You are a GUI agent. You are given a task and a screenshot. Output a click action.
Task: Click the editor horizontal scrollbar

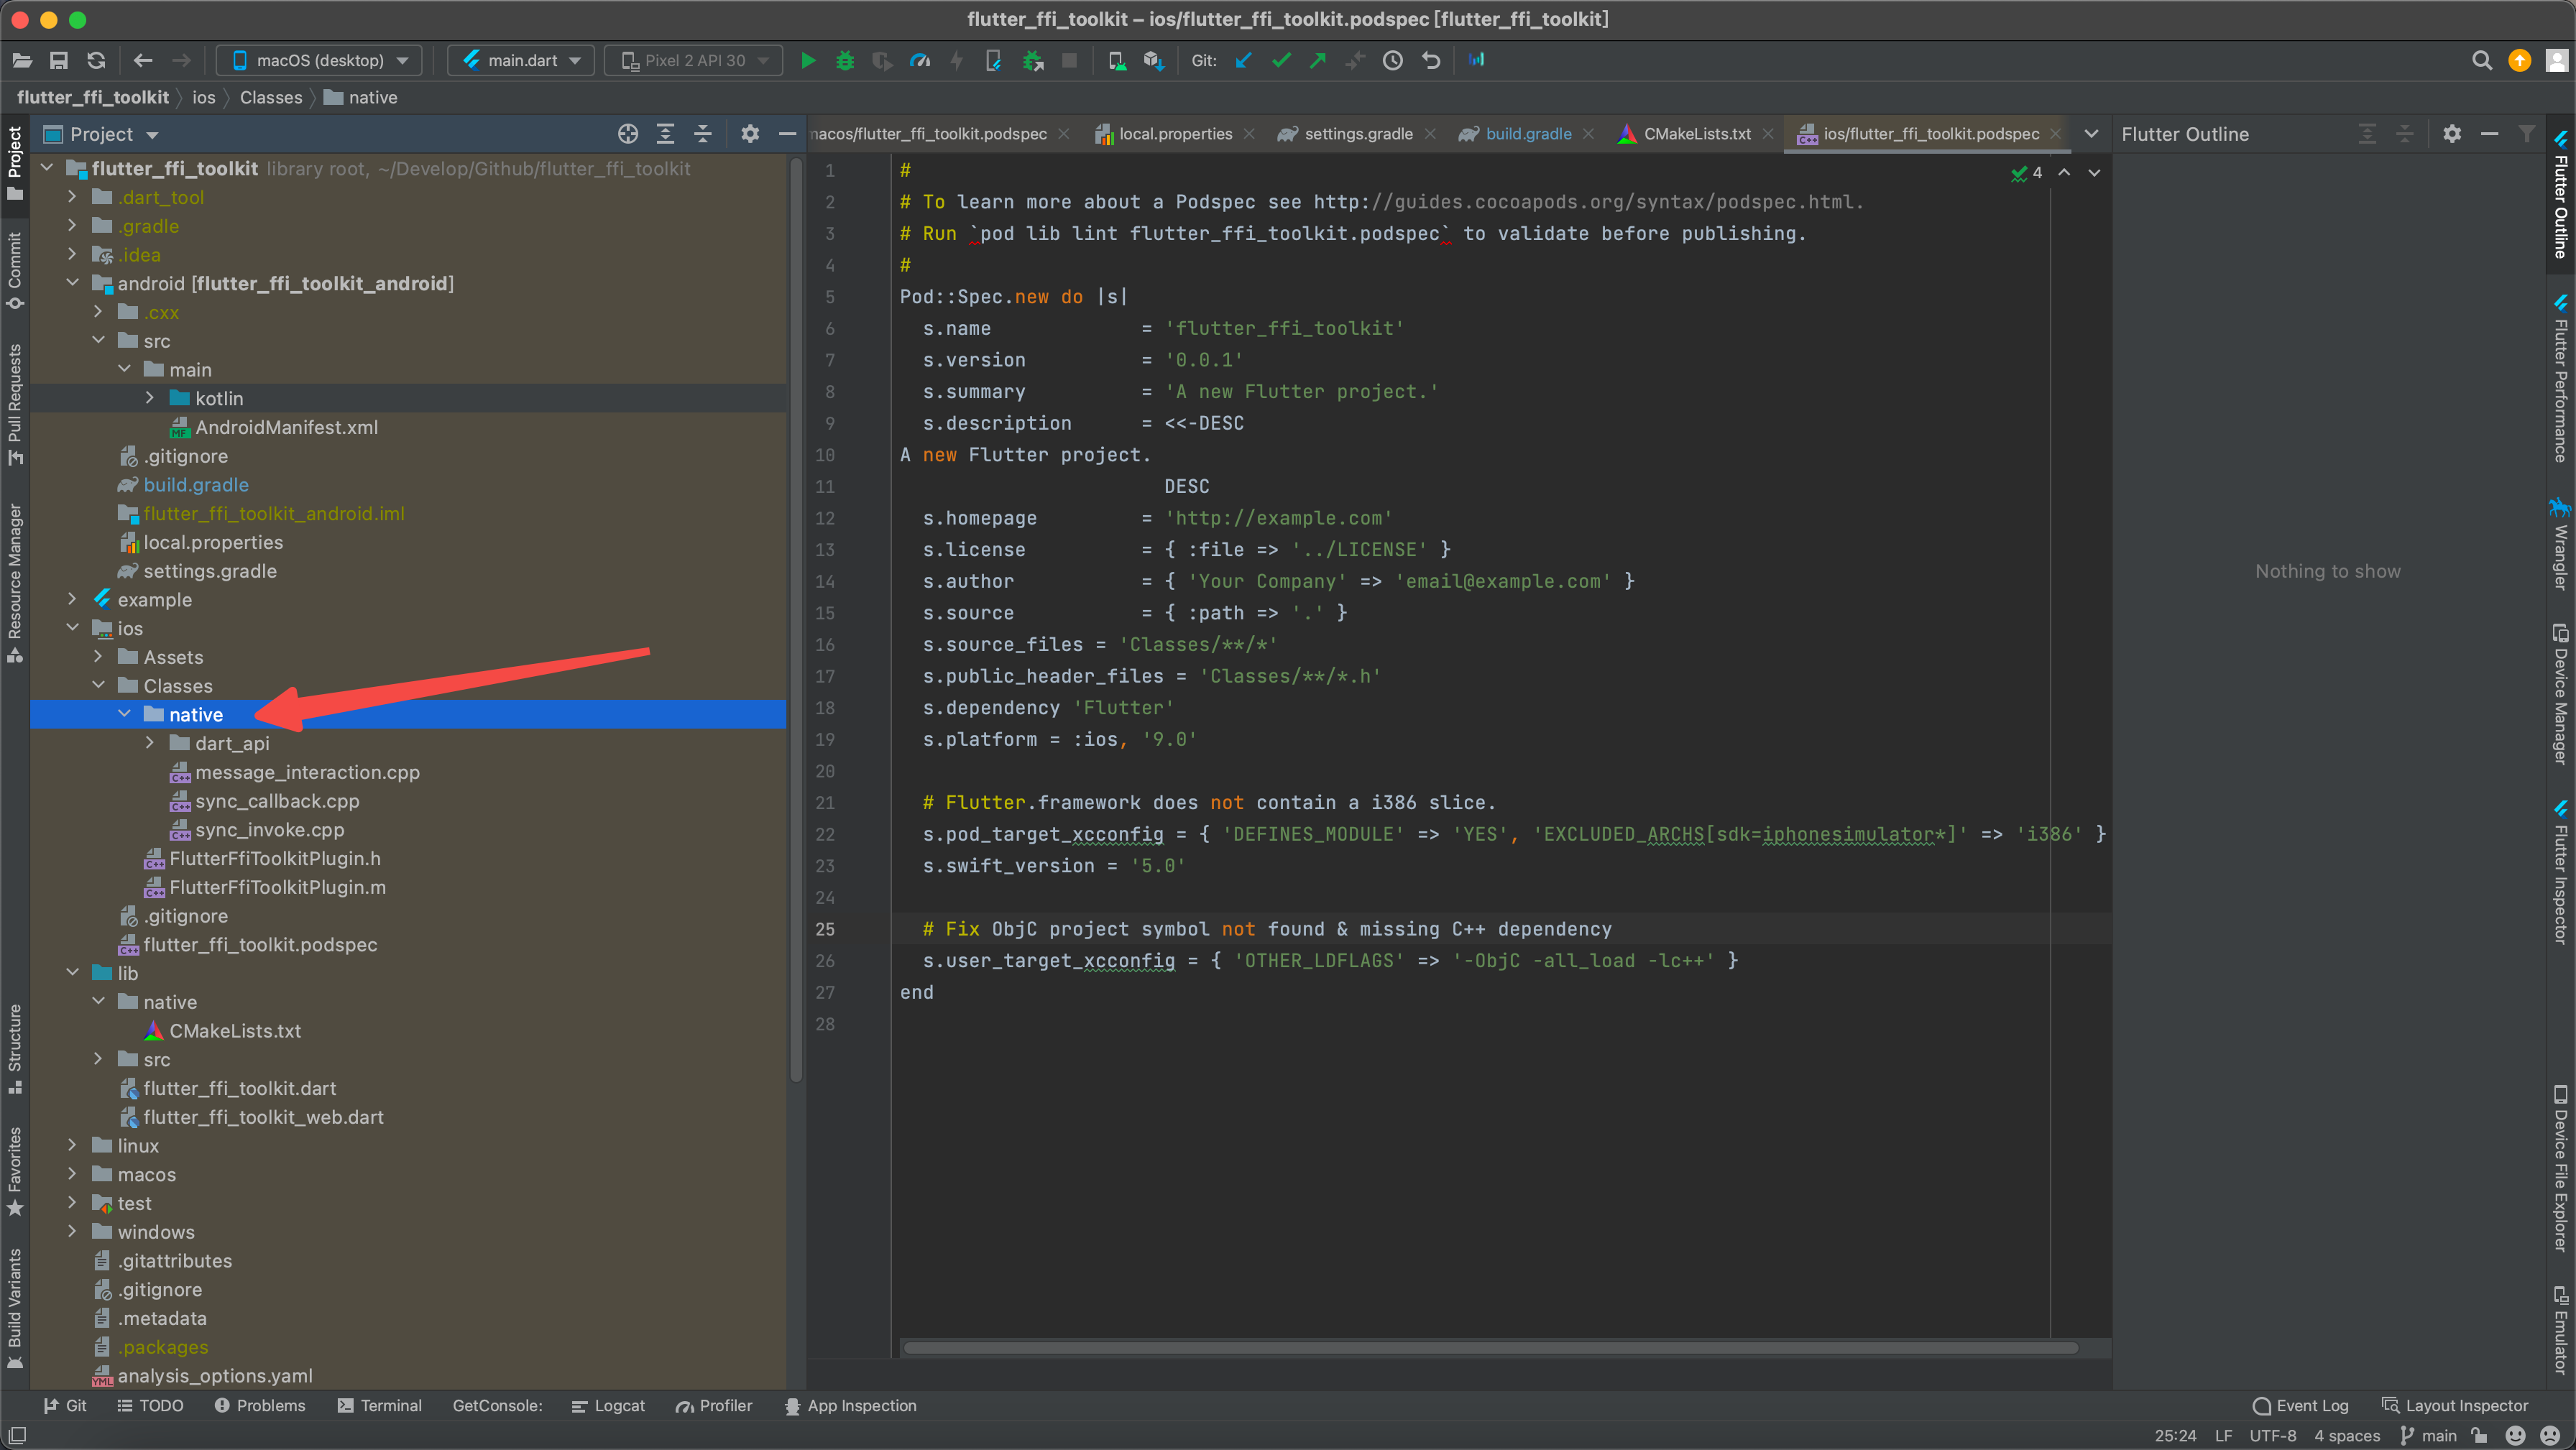pyautogui.click(x=1490, y=1348)
